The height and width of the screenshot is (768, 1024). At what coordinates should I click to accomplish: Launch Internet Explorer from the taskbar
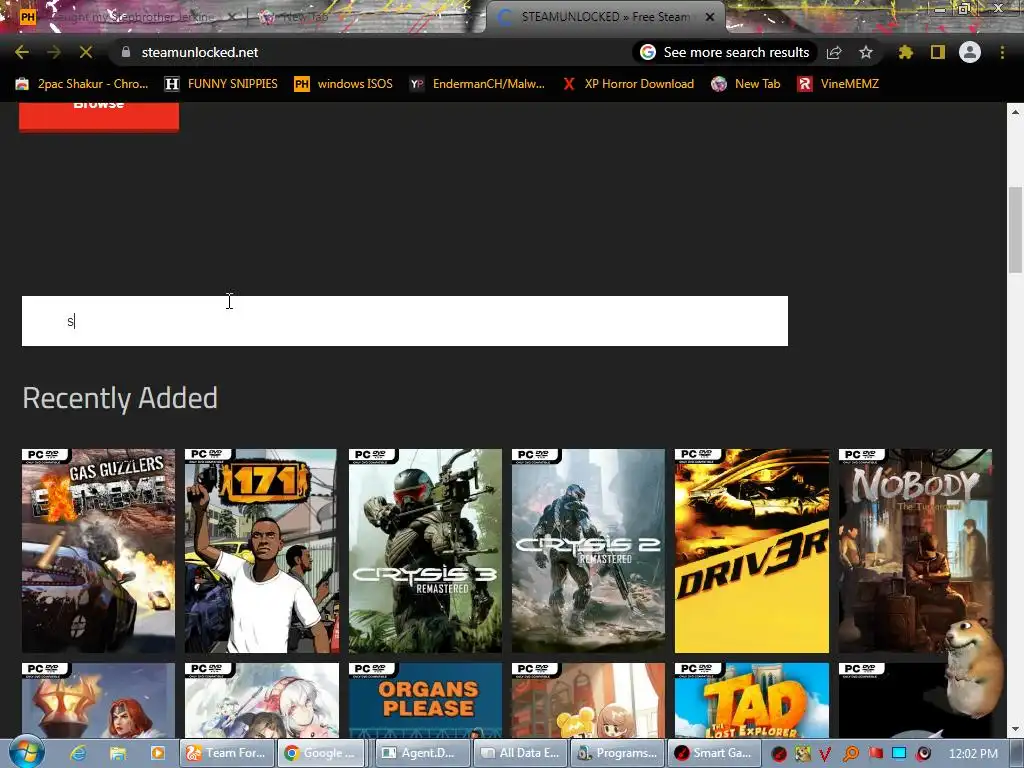(78, 753)
